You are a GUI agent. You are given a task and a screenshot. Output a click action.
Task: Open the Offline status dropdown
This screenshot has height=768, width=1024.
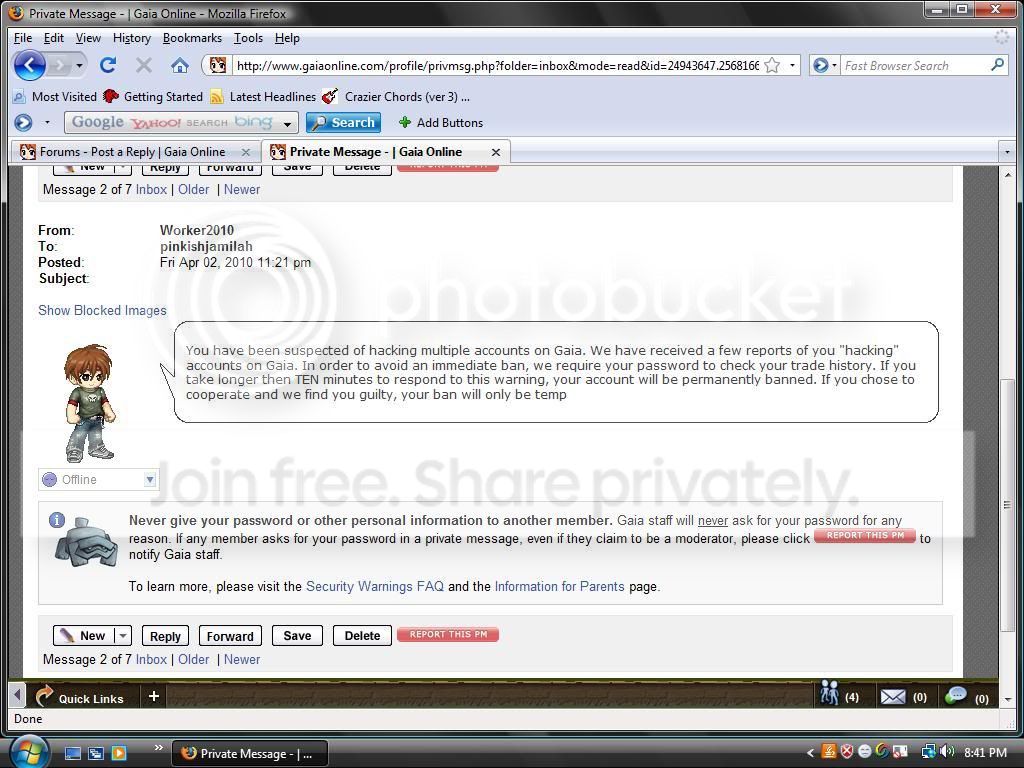150,479
